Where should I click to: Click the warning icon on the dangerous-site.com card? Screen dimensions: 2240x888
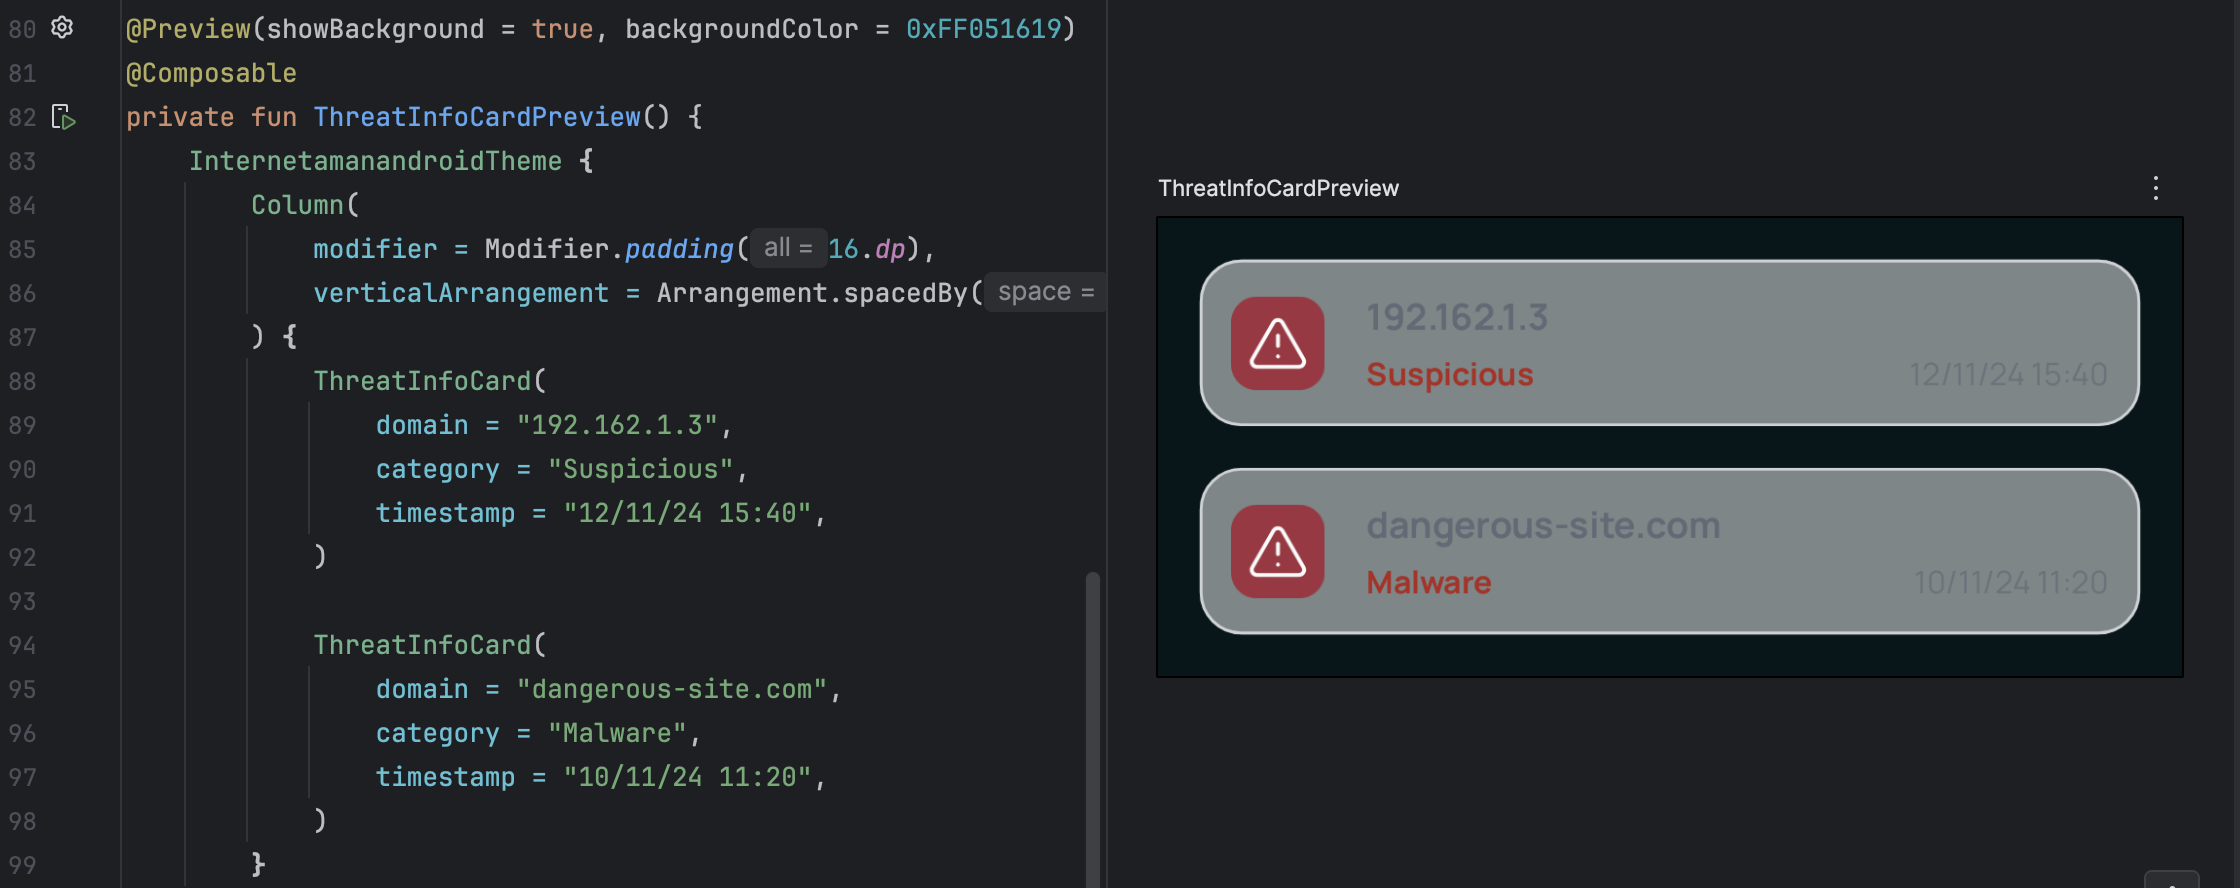pyautogui.click(x=1278, y=551)
